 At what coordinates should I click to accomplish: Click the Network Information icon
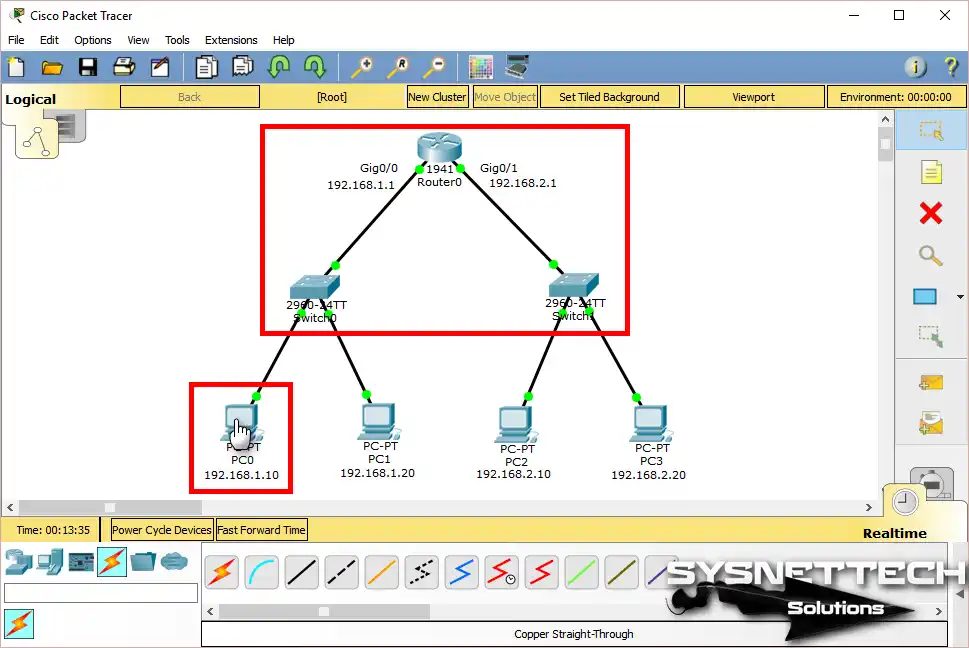point(915,66)
